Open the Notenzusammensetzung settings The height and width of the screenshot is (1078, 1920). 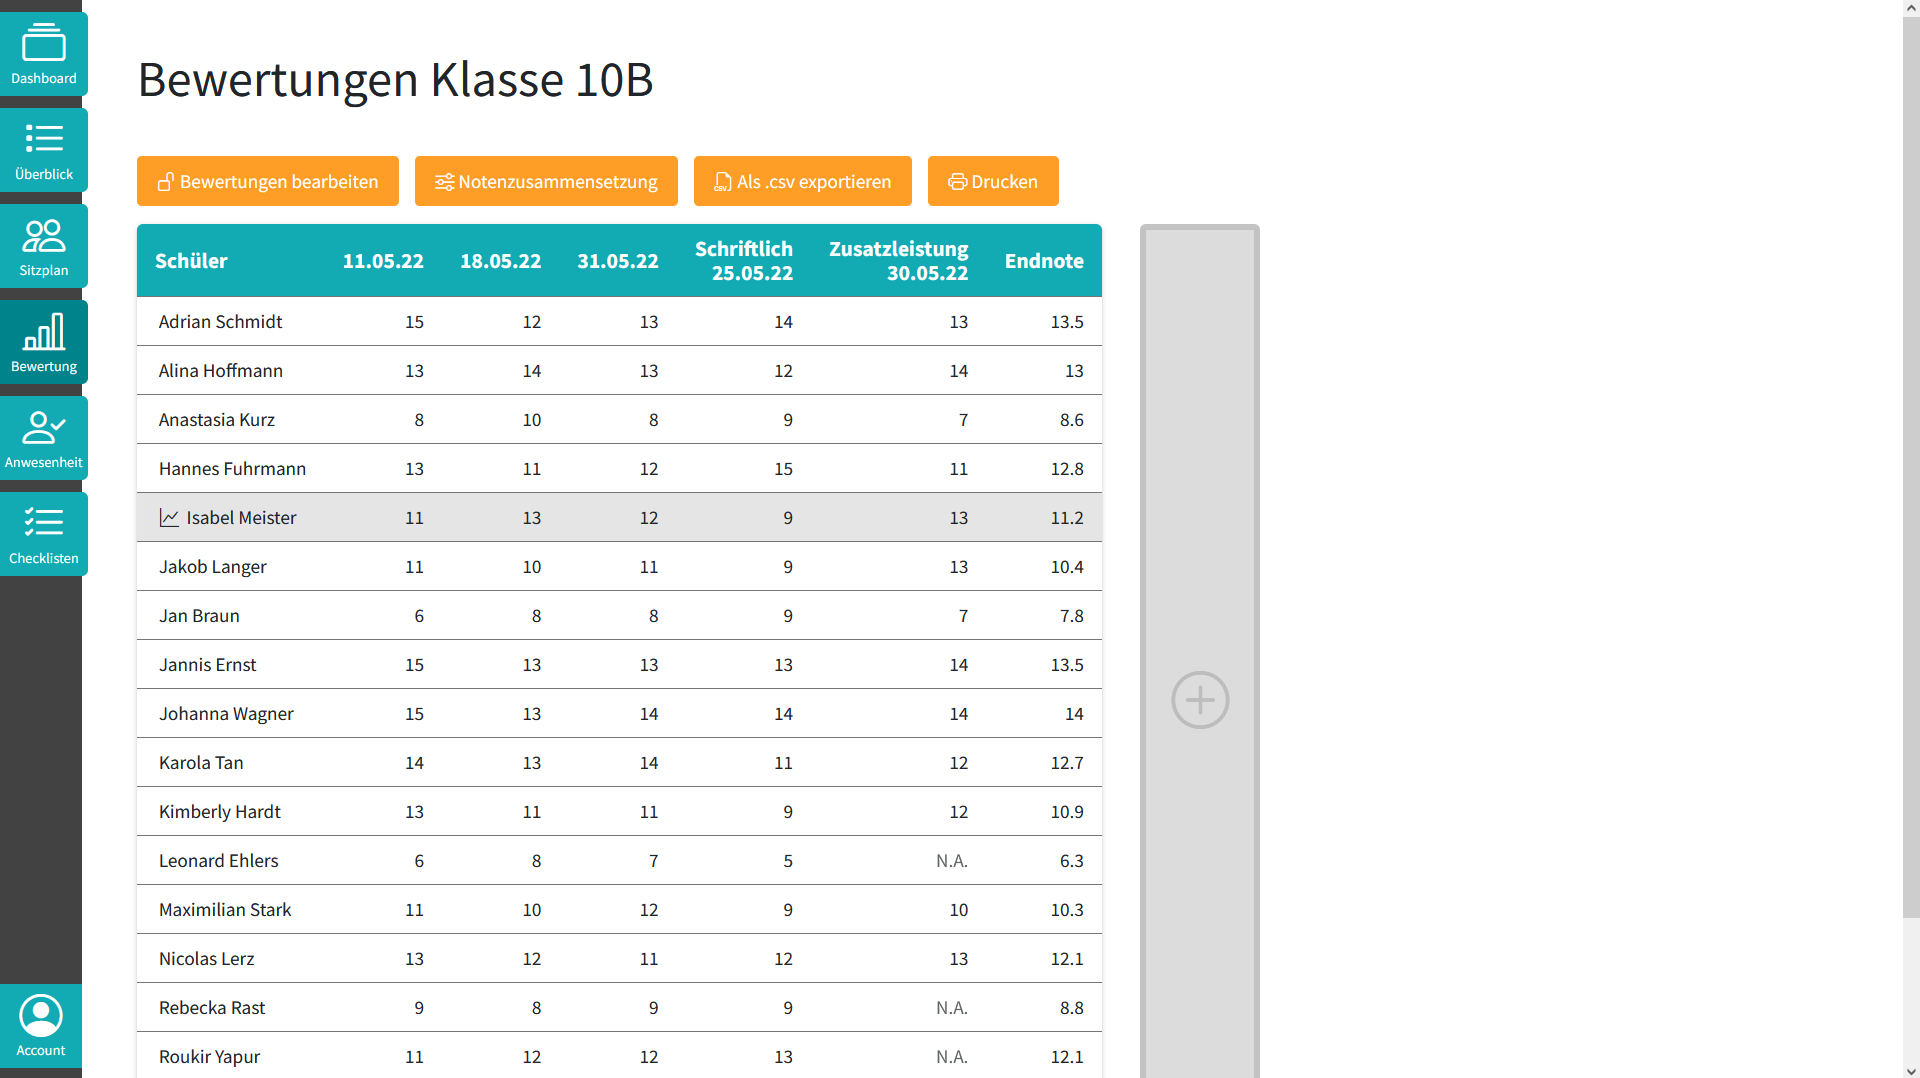[x=546, y=181]
